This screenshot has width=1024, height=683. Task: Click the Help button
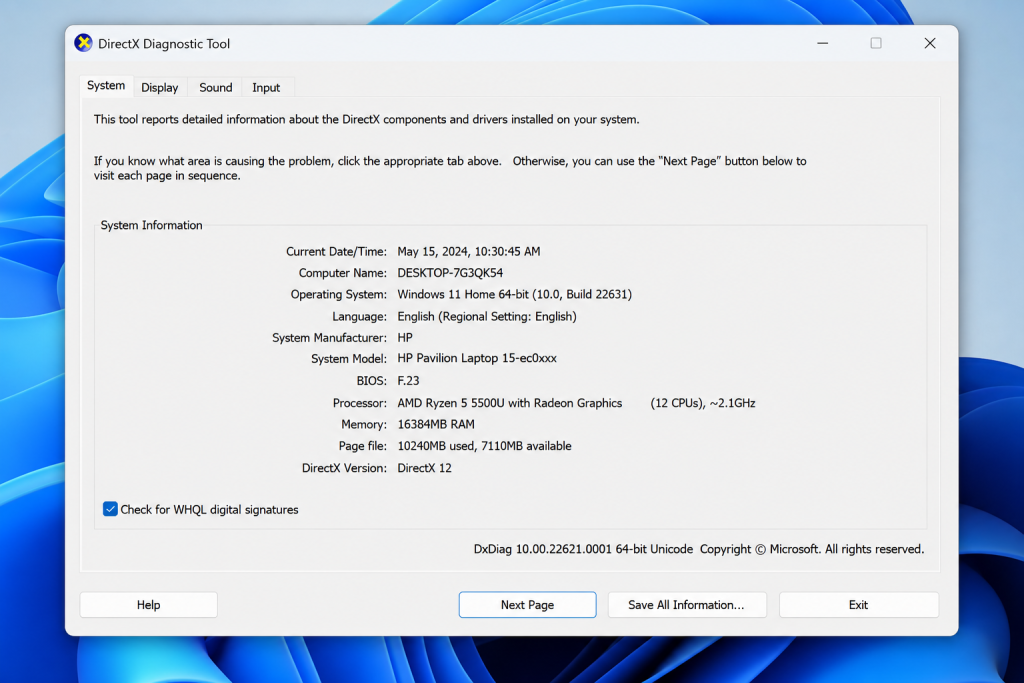(148, 605)
